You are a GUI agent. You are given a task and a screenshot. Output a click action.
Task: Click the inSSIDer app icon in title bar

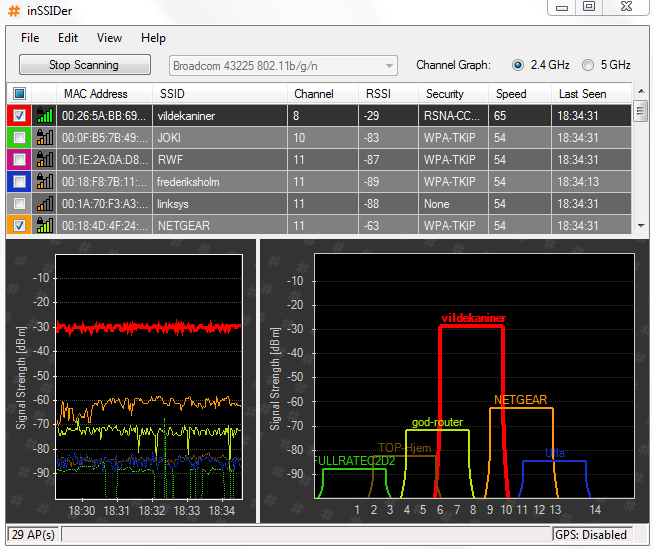14,11
